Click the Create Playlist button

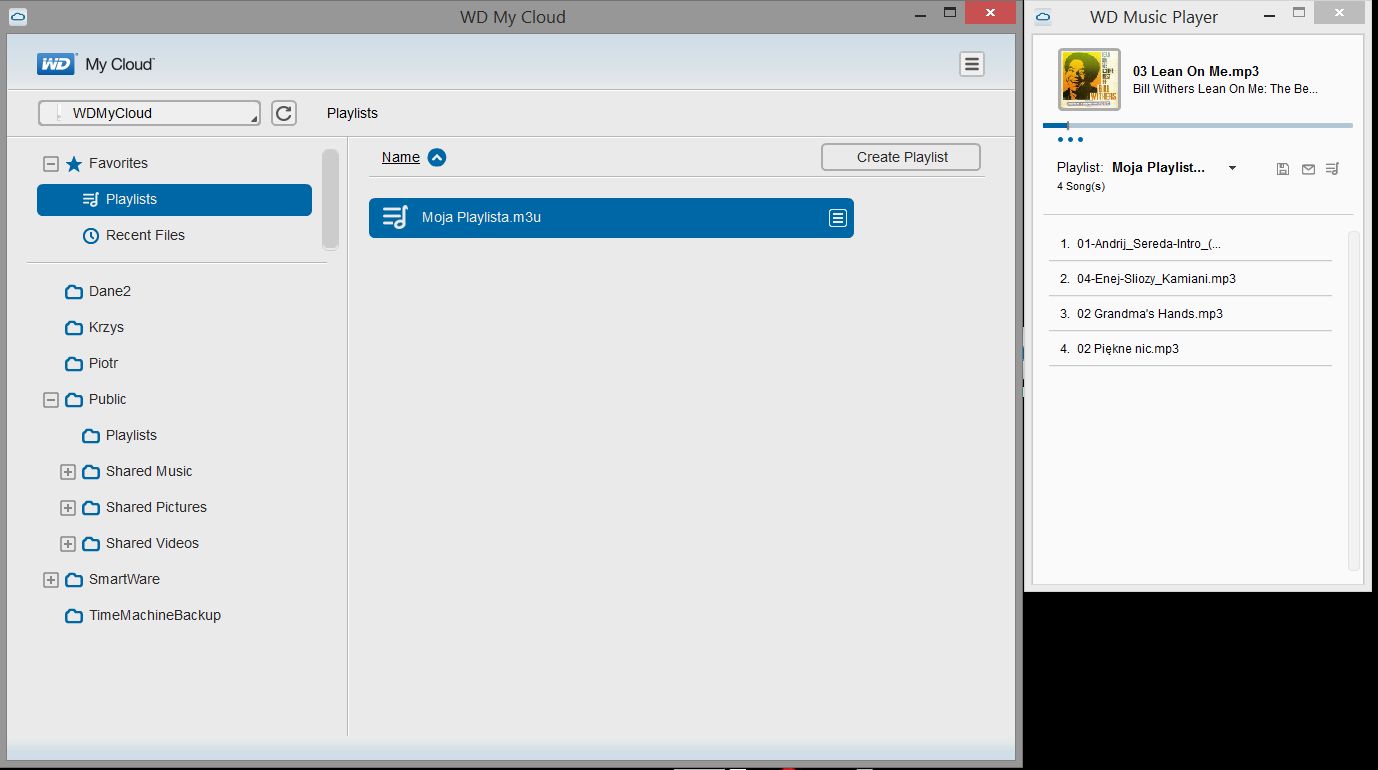(901, 157)
